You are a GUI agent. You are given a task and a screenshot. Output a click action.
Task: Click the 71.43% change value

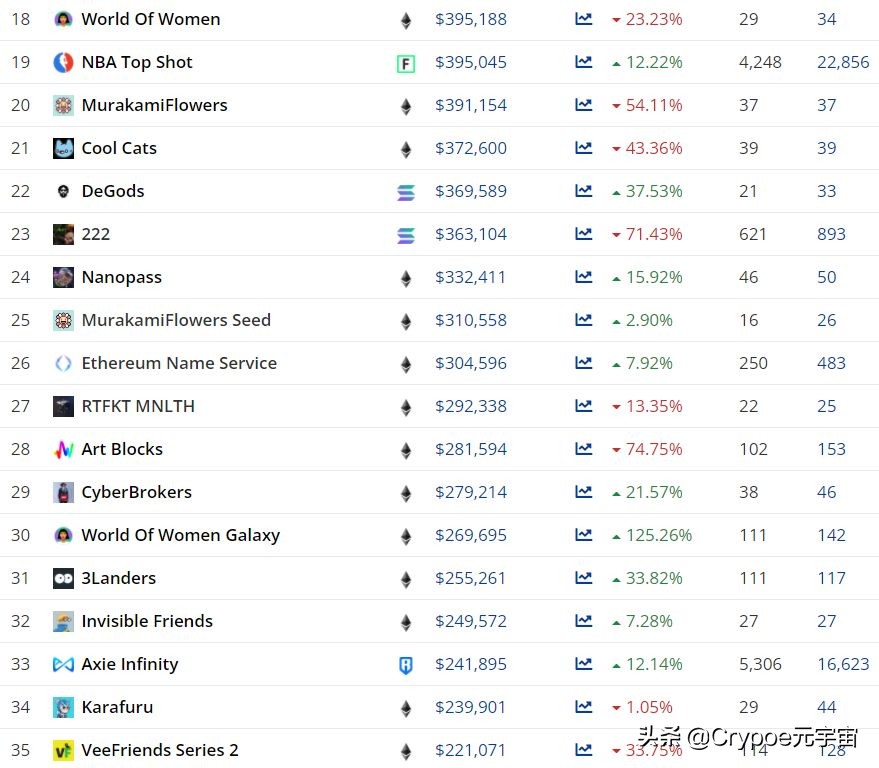pyautogui.click(x=654, y=234)
